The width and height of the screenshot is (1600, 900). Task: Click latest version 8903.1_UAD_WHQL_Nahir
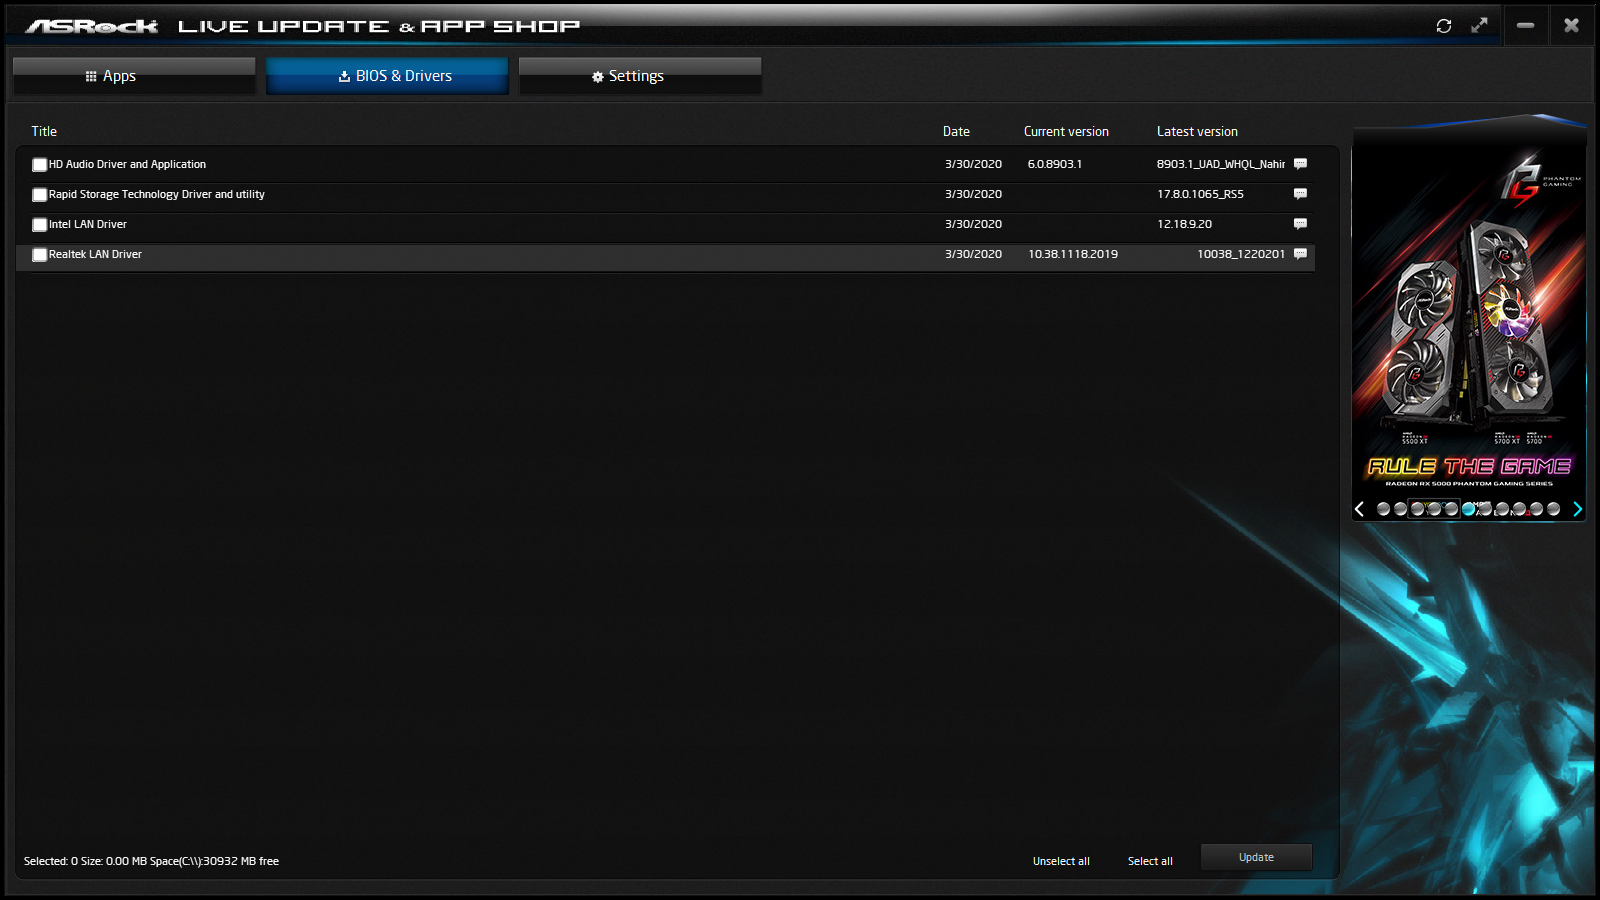tap(1221, 164)
